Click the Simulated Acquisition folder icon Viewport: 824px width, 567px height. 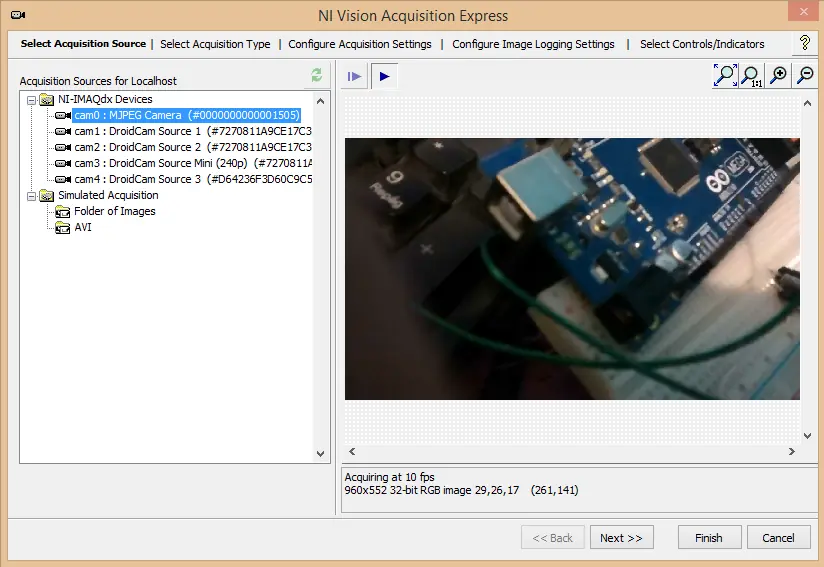tap(47, 195)
